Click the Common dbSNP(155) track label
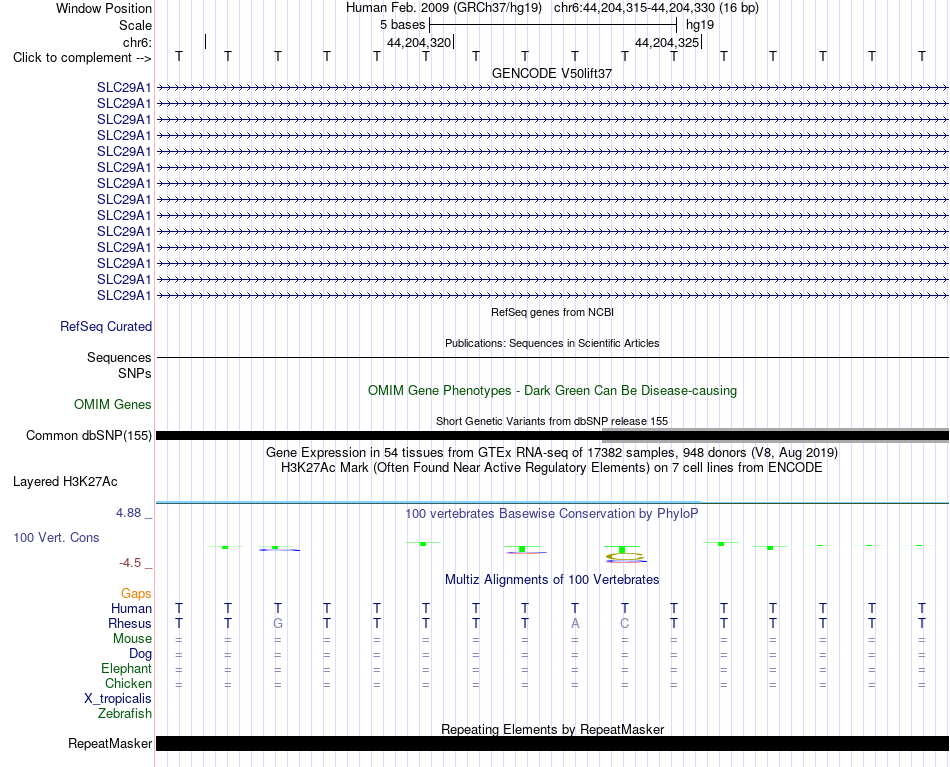This screenshot has height=767, width=950. point(89,436)
